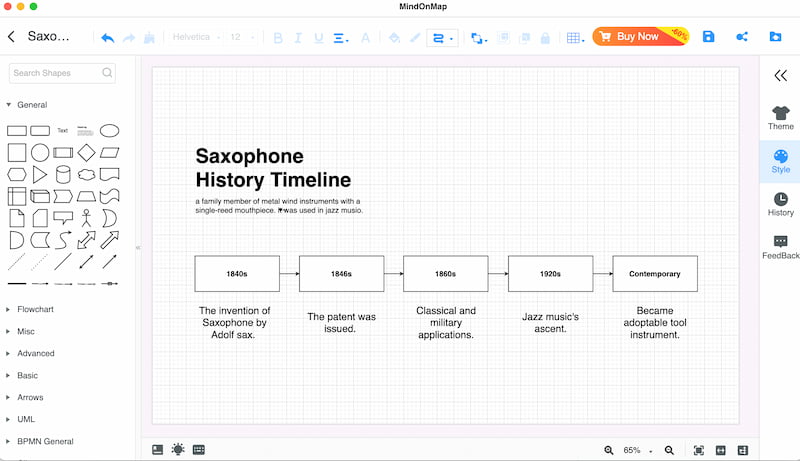Select the ellipse shape
800x461 pixels.
pyautogui.click(x=109, y=131)
